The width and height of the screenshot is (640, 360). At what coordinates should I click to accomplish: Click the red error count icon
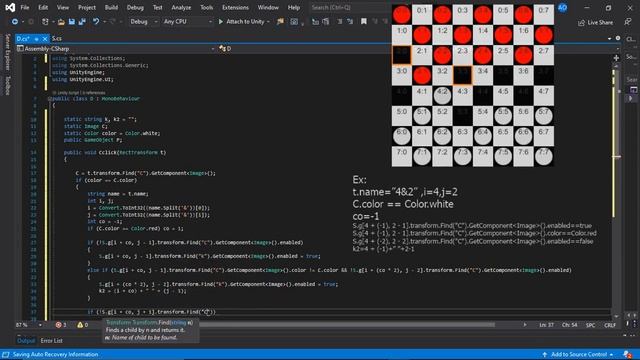coord(58,325)
